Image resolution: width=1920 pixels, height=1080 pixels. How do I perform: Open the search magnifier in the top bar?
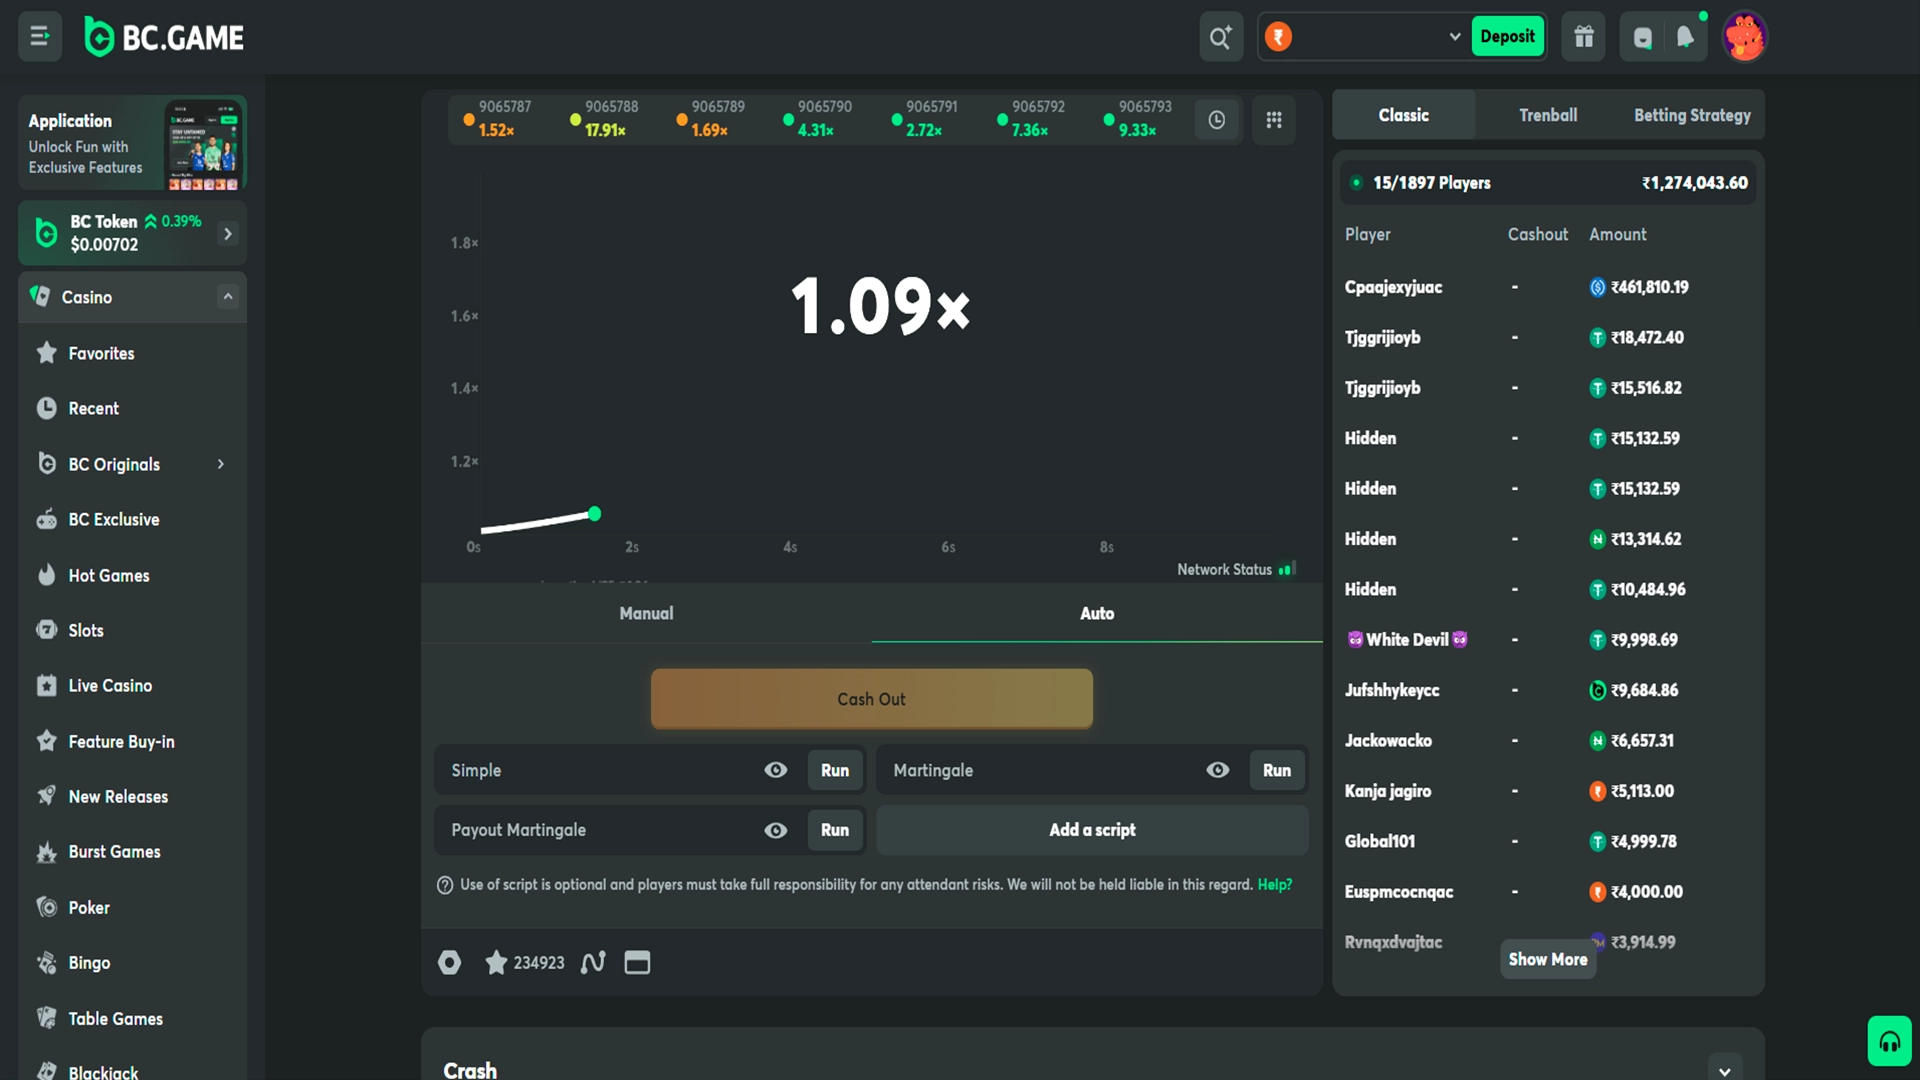[x=1220, y=36]
